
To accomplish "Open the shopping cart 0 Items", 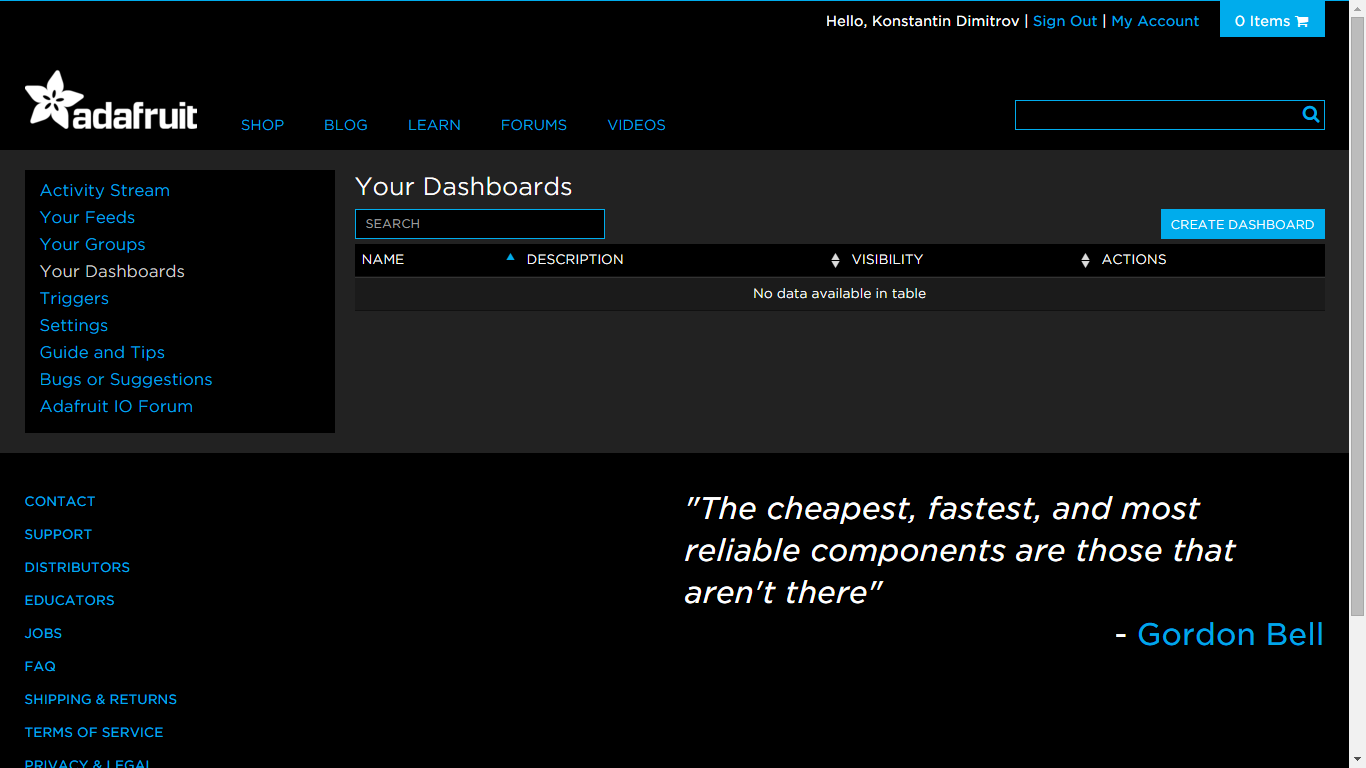I will coord(1272,20).
